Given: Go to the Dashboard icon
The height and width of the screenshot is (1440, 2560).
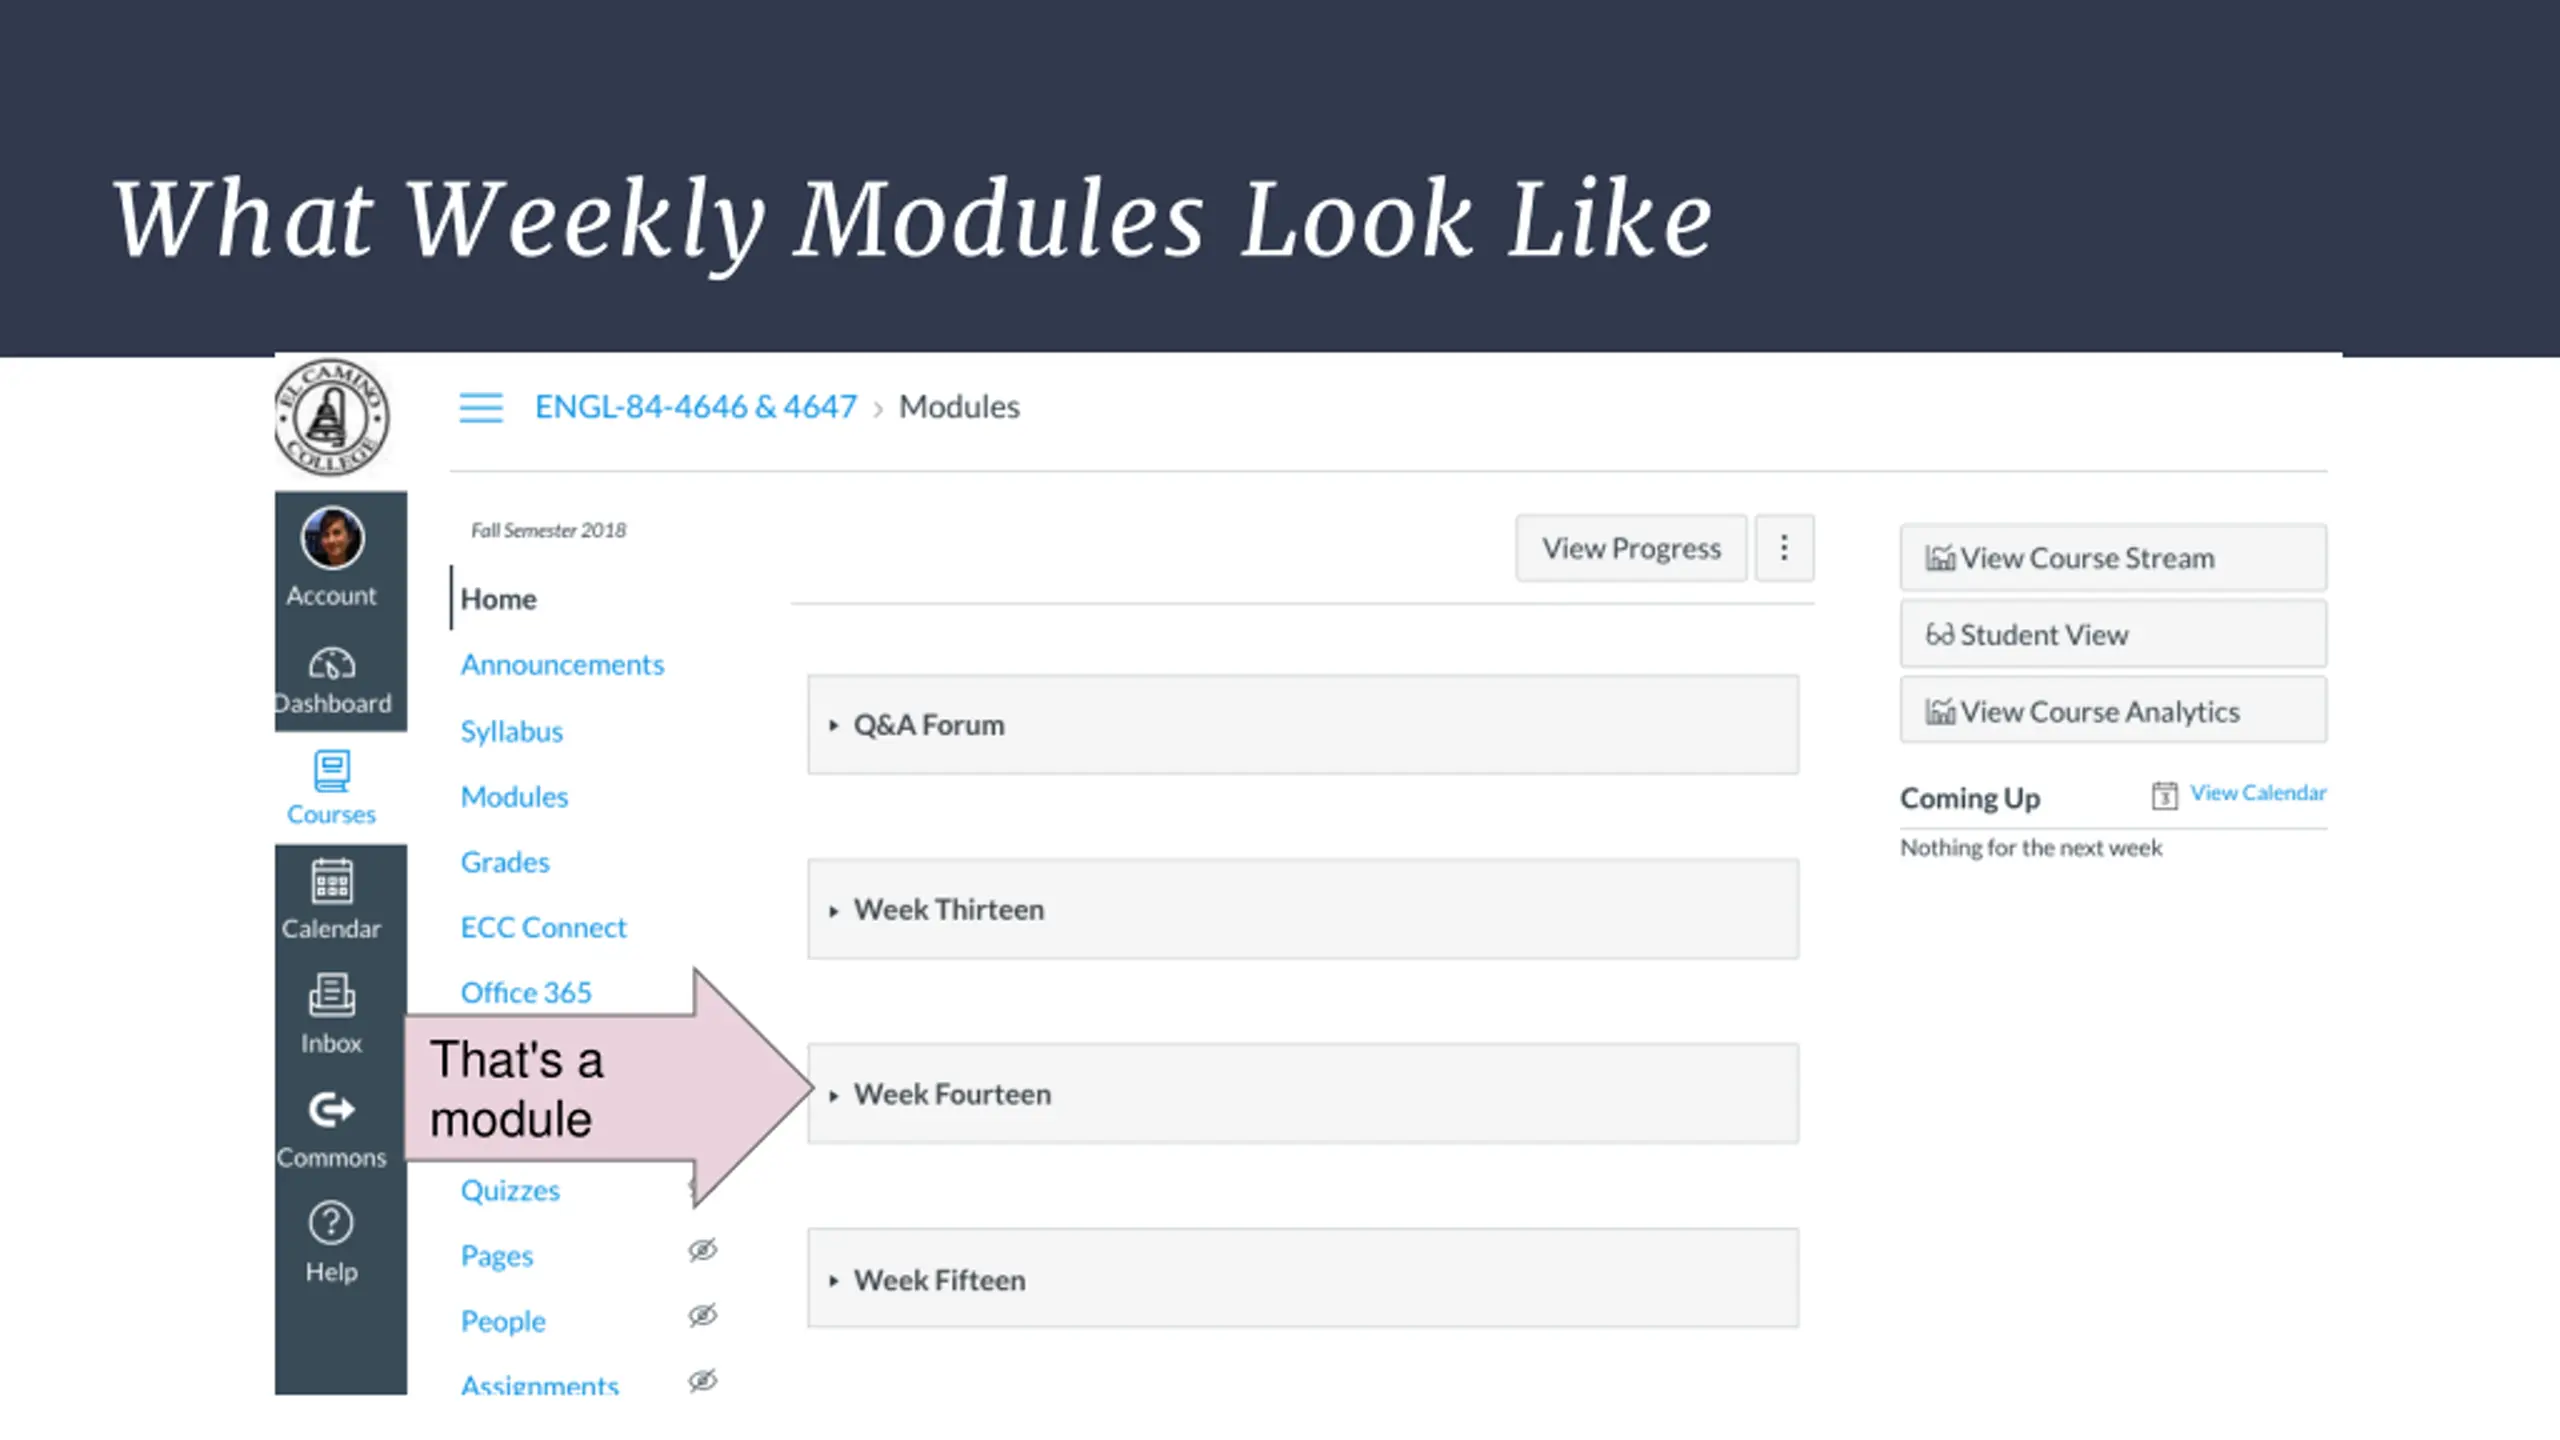Looking at the screenshot, I should coord(332,664).
